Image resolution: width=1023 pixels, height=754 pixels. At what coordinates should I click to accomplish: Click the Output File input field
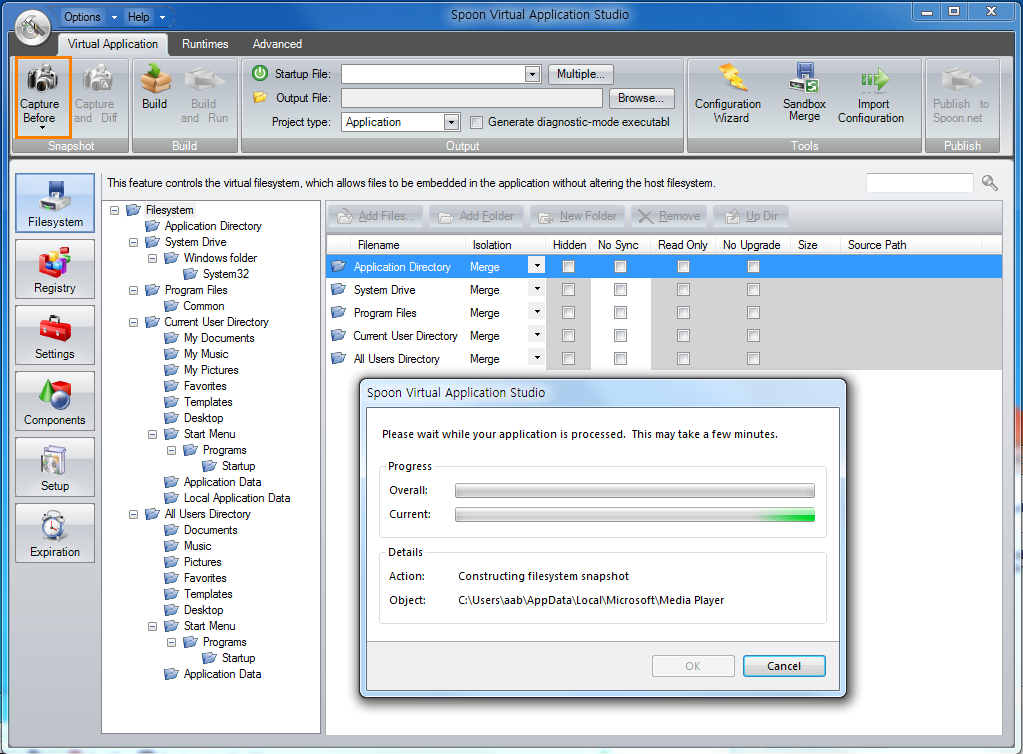[x=472, y=98]
